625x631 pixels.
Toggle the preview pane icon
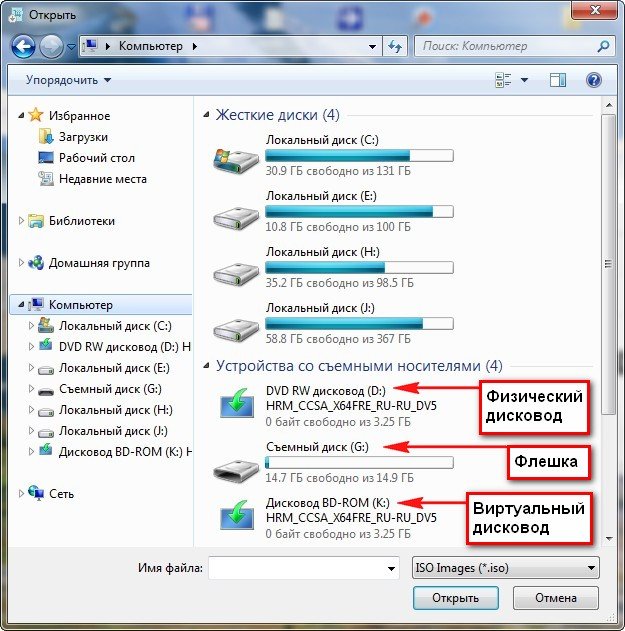[557, 80]
